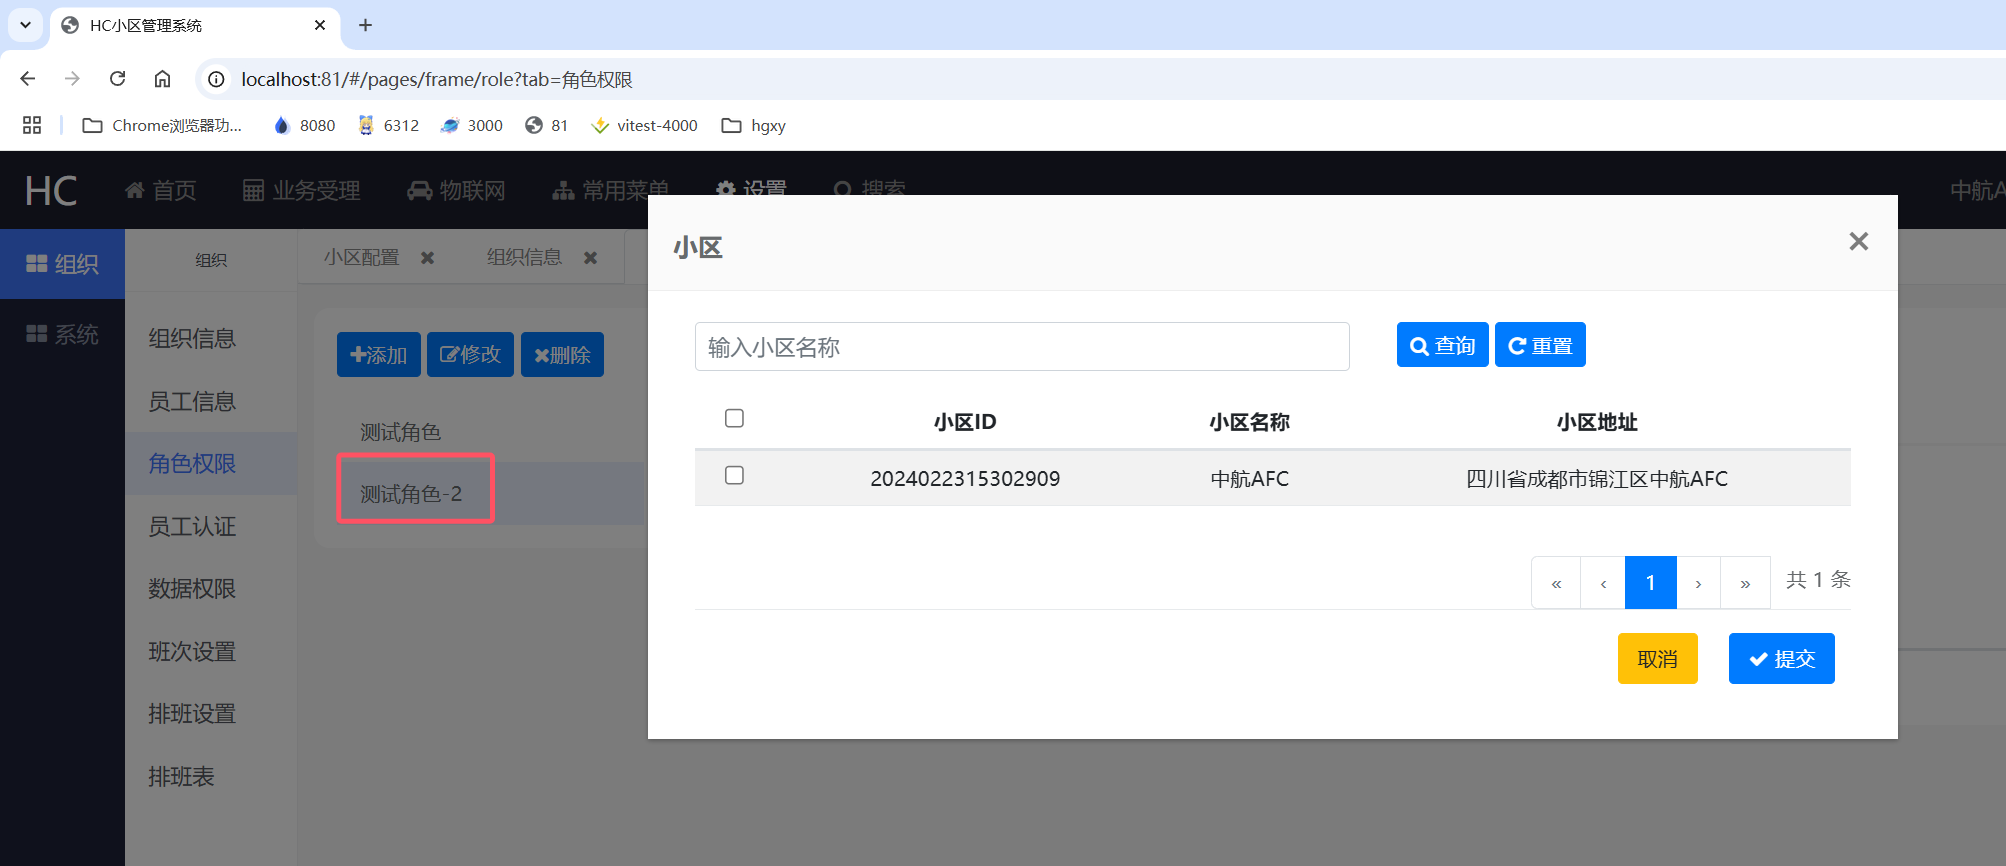Select the 测试角色 role

401,432
